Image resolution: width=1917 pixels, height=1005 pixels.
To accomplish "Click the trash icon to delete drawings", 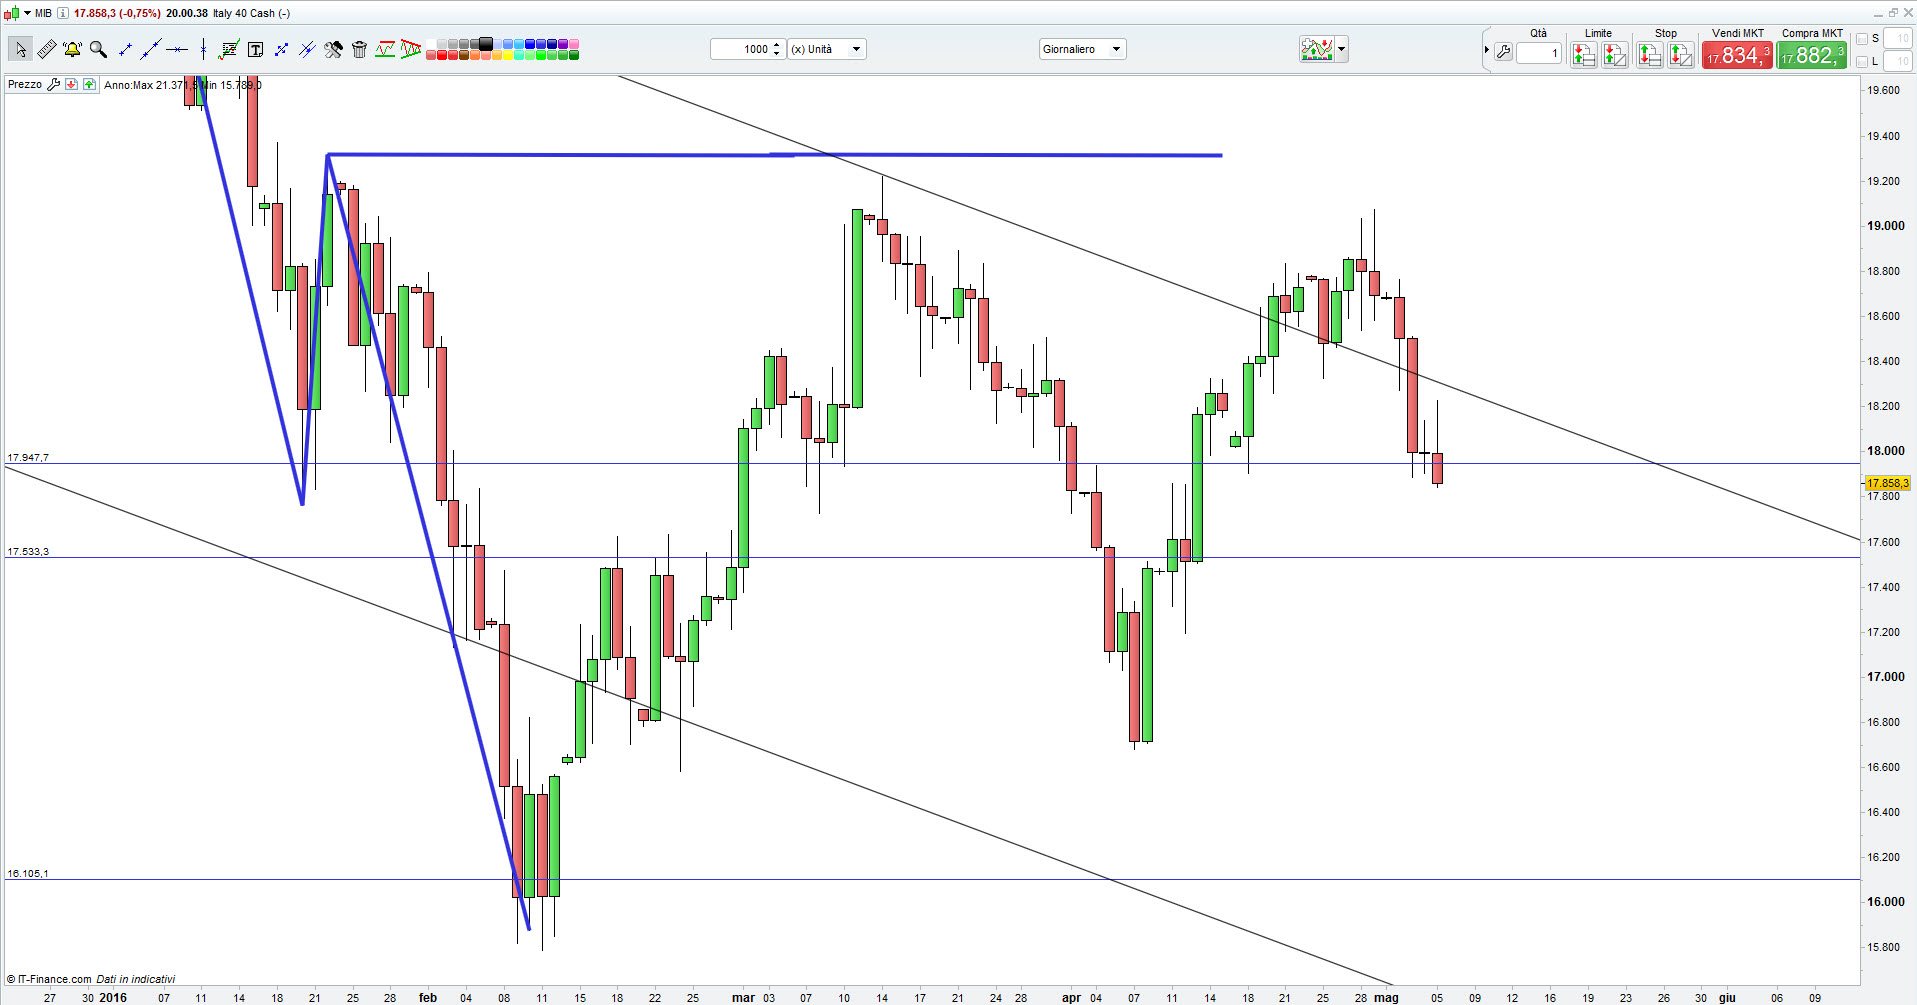I will click(x=359, y=48).
